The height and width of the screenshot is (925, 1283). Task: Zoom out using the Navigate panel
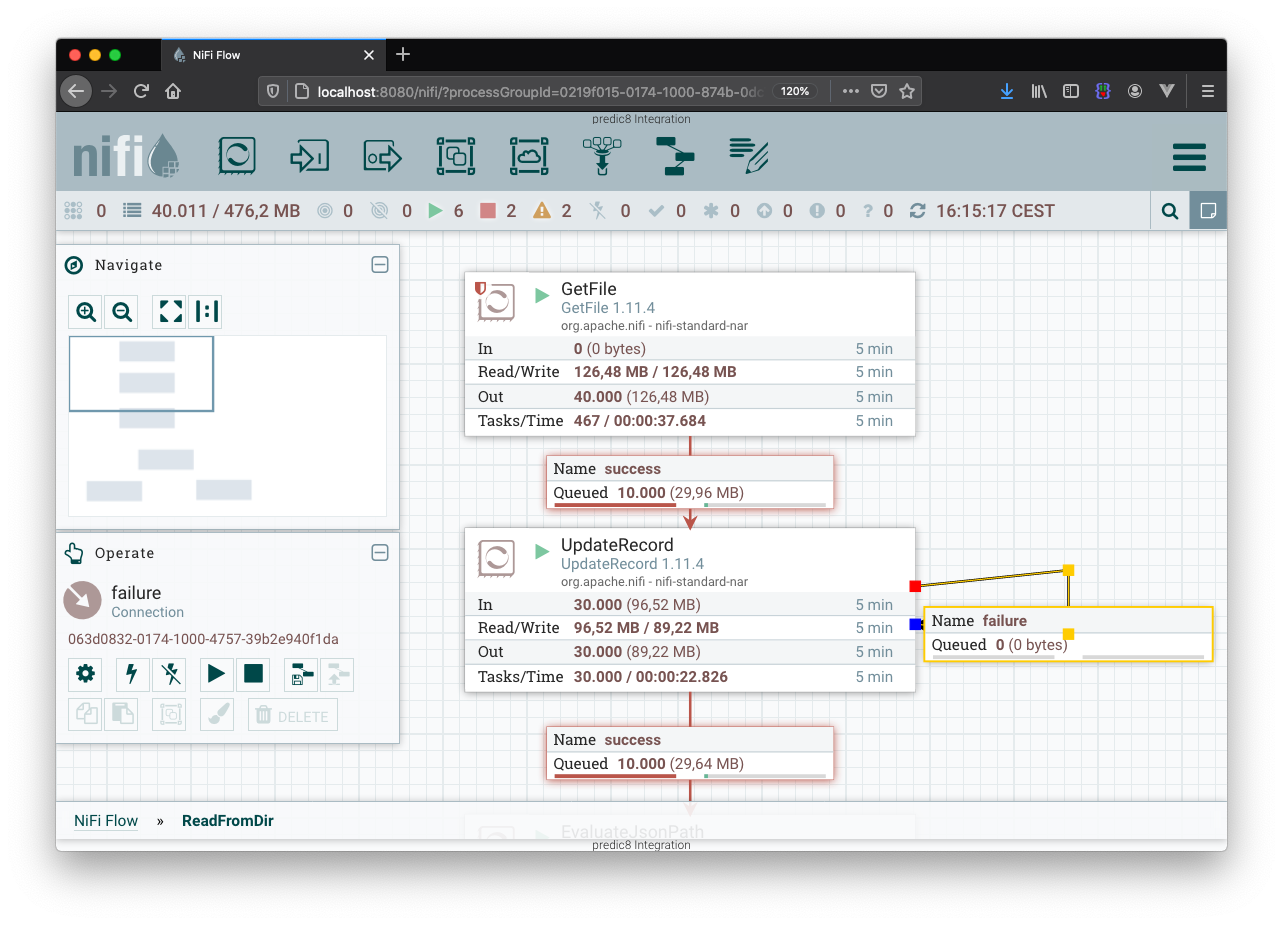coord(122,312)
